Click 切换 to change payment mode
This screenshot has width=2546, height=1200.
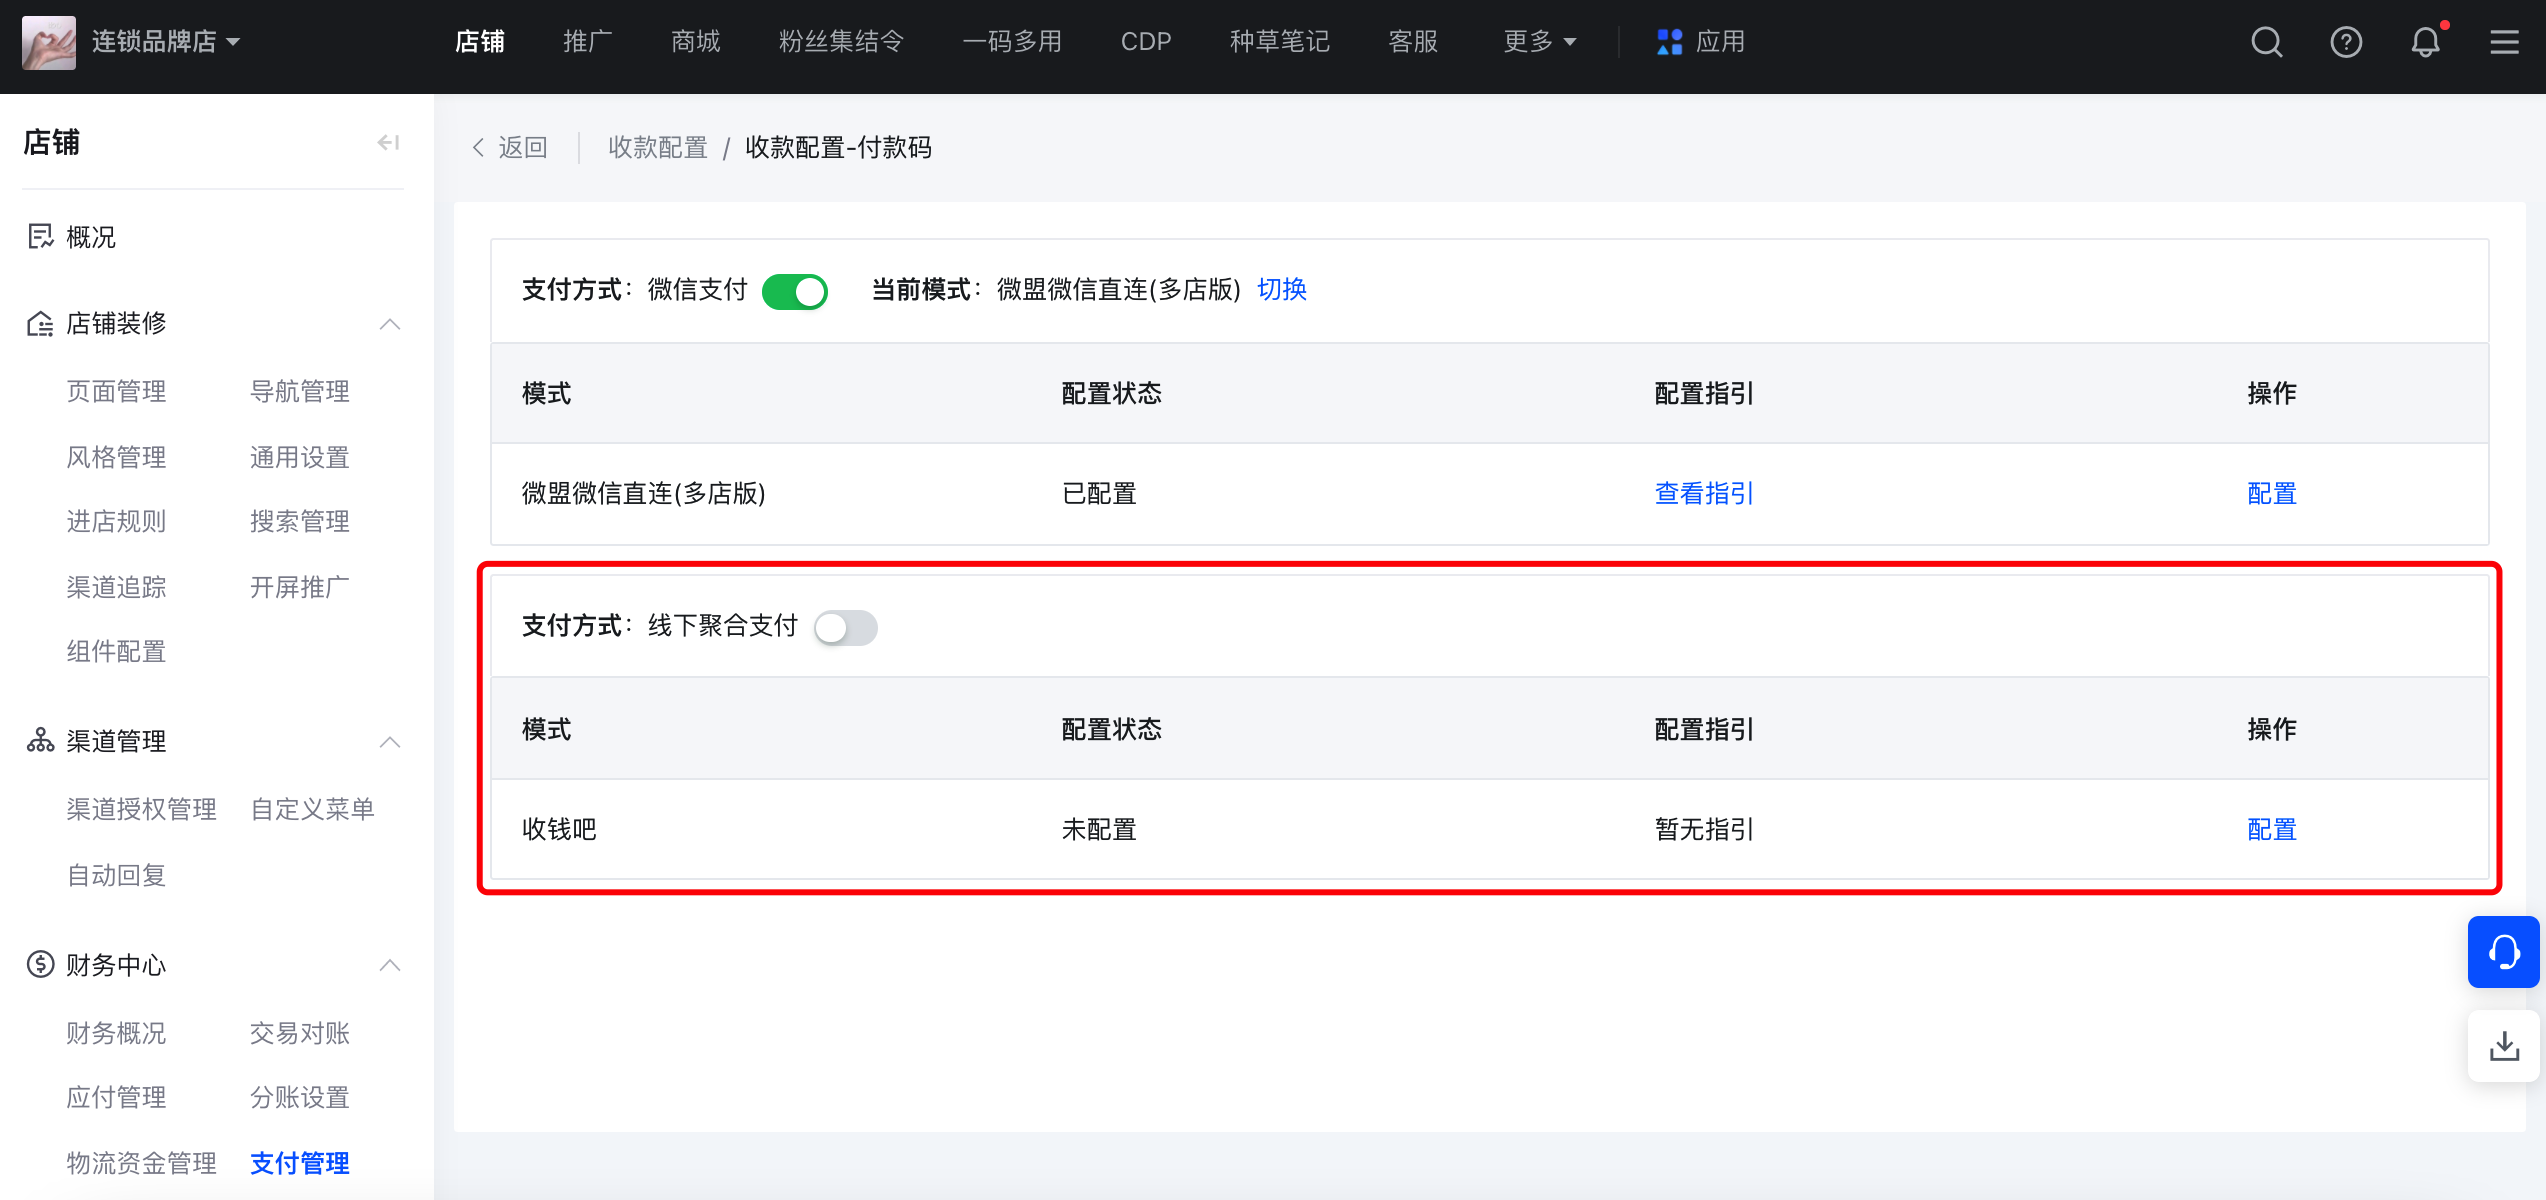coord(1281,289)
